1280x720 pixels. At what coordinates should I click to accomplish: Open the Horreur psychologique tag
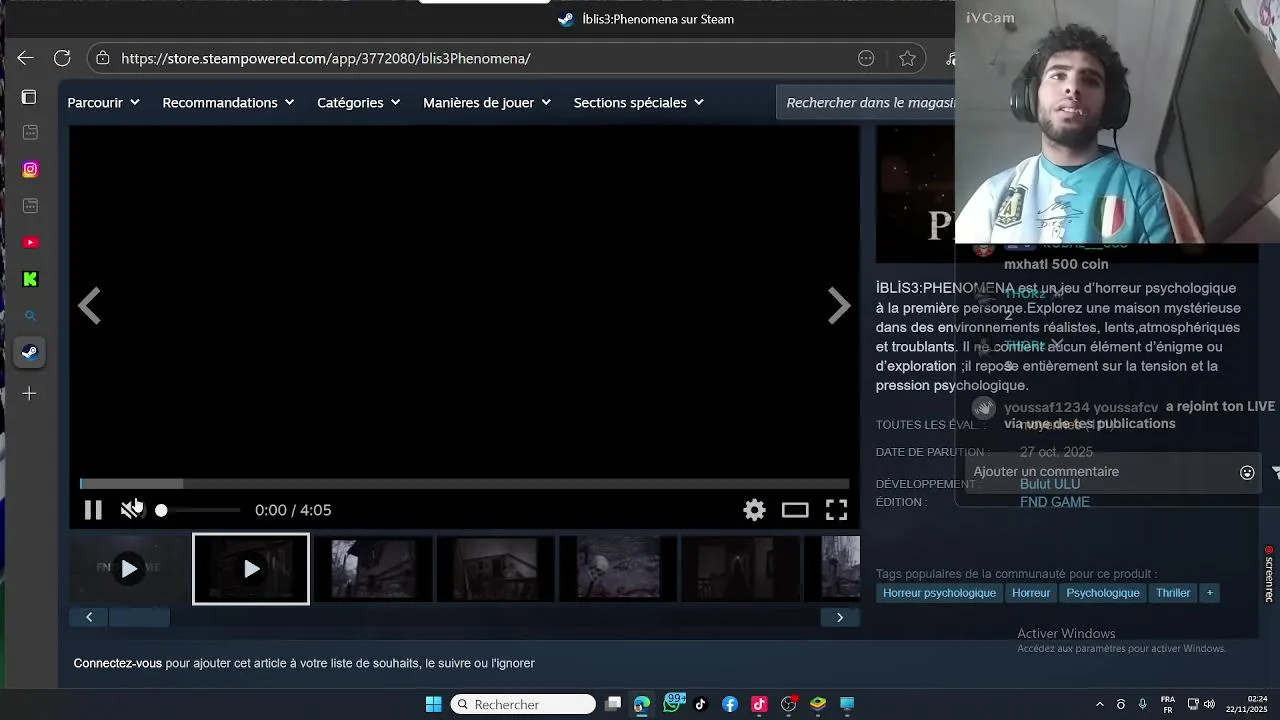(939, 593)
